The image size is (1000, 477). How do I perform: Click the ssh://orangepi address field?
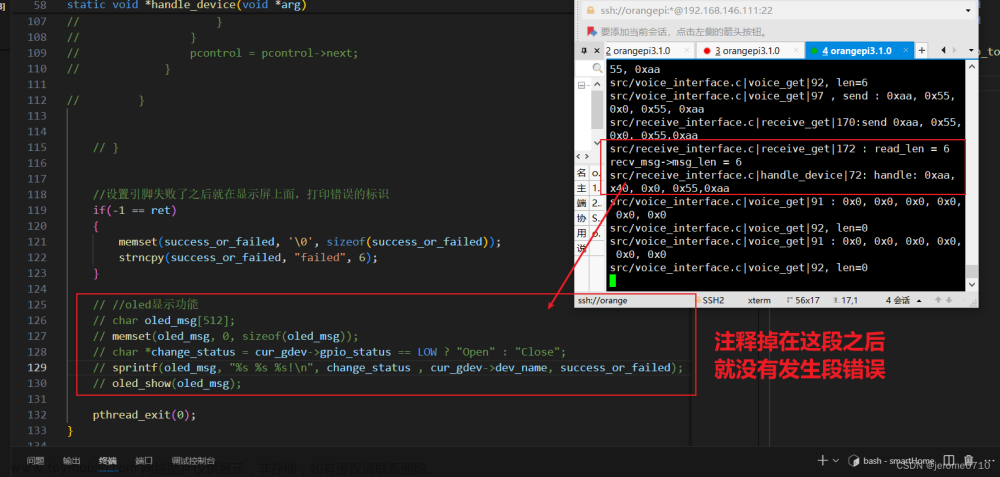779,10
